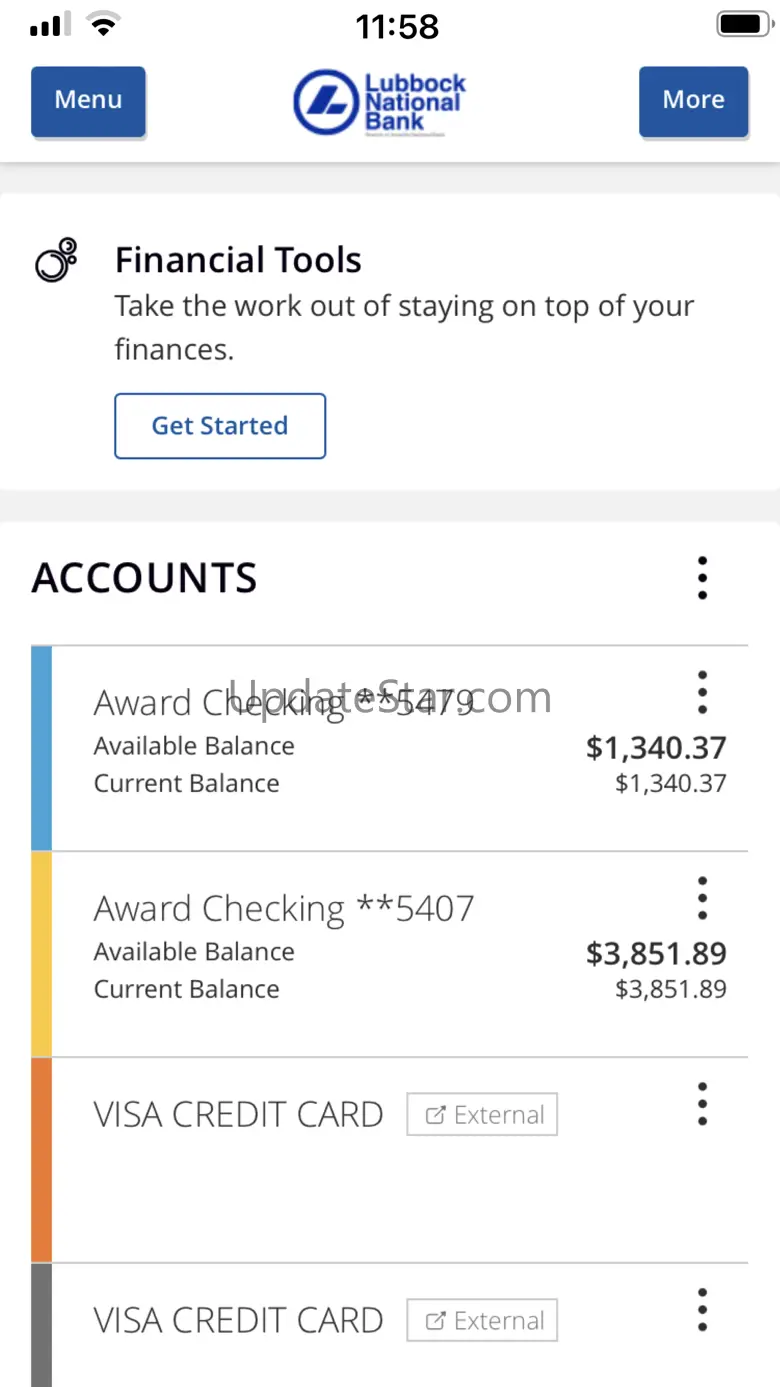Tap the $1,340.37 available balance amount
Screen dimensions: 780x1387
click(x=656, y=748)
